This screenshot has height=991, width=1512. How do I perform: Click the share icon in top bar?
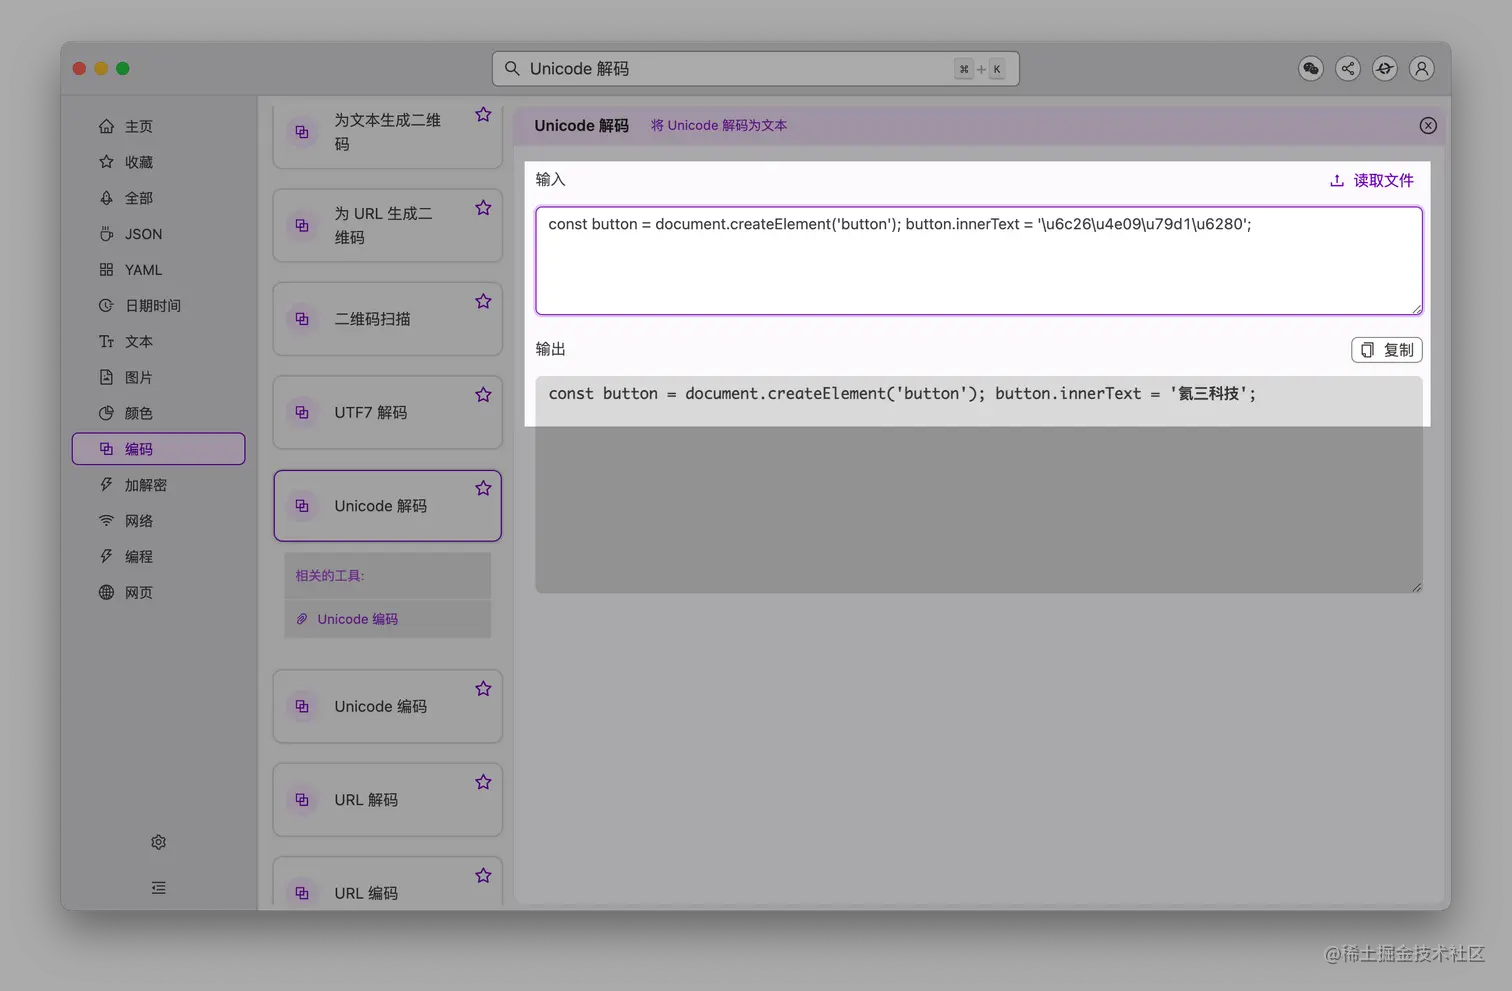click(1348, 68)
